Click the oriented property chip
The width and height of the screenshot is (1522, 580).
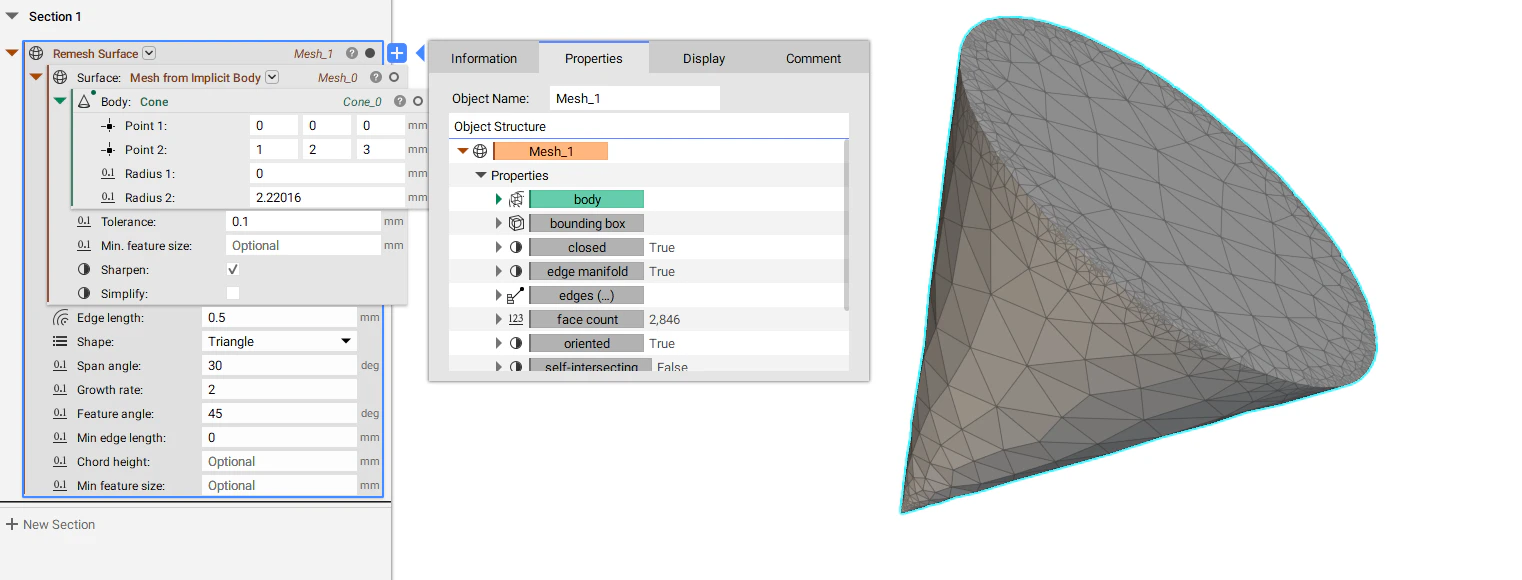point(587,343)
